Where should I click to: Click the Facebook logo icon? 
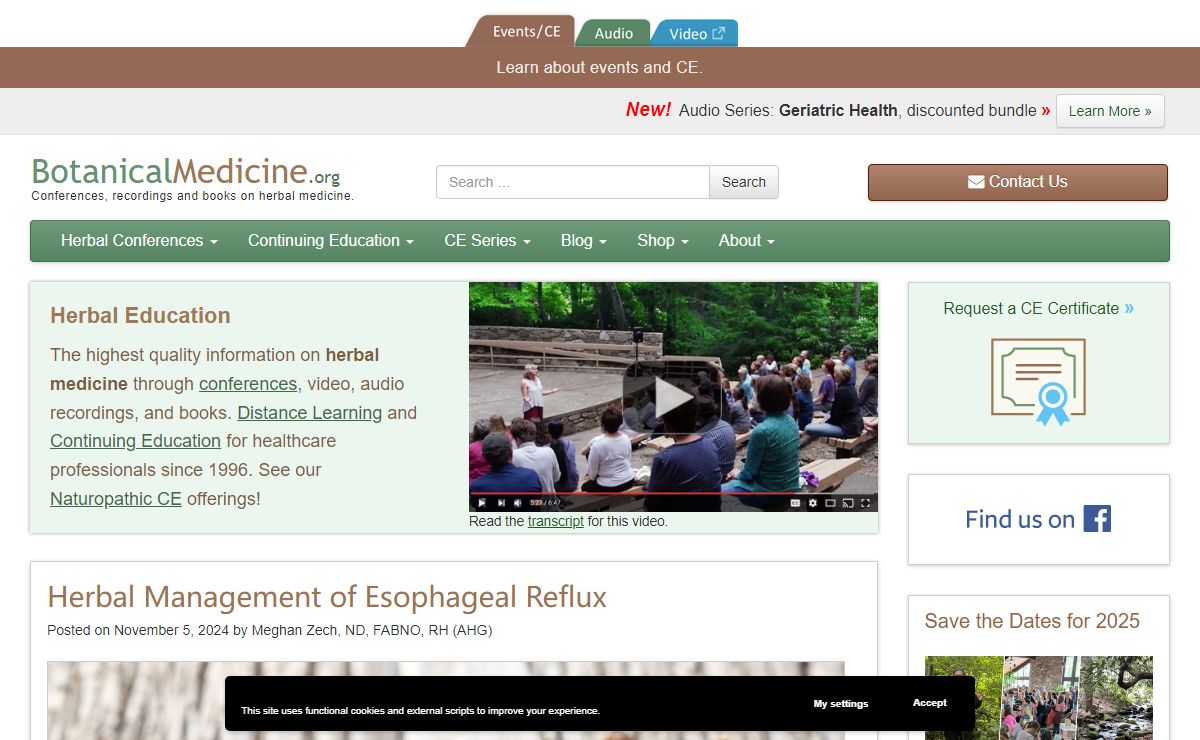pyautogui.click(x=1097, y=518)
